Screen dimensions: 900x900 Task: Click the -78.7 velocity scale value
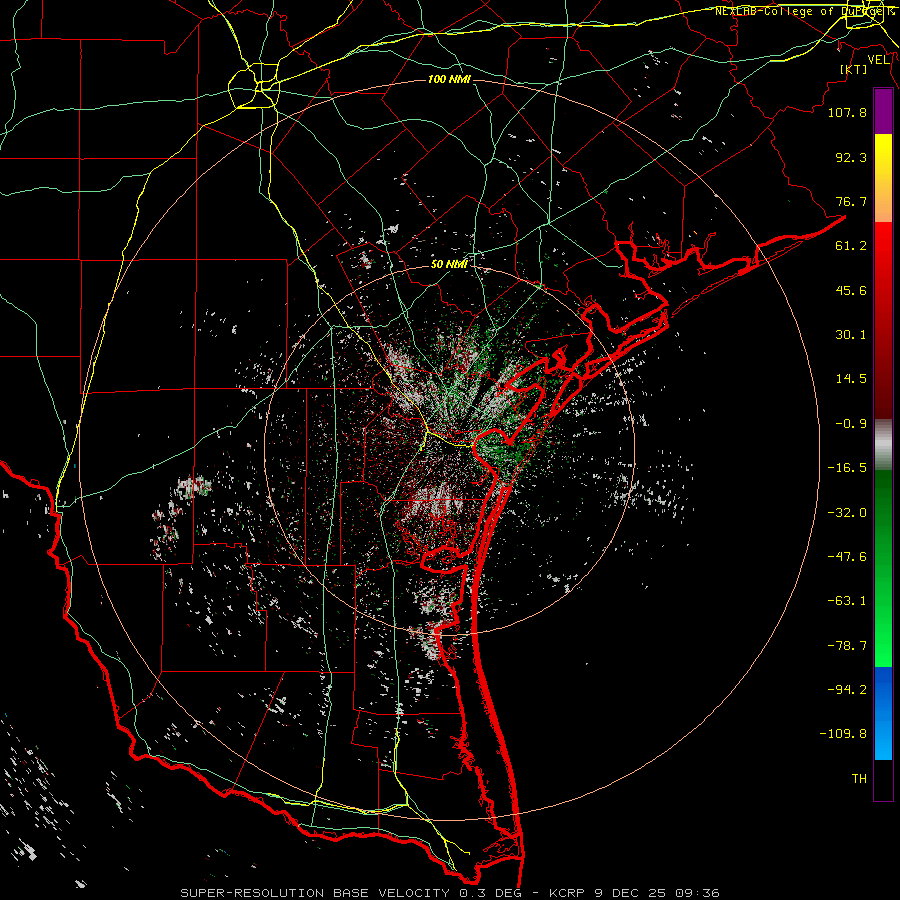[x=847, y=646]
